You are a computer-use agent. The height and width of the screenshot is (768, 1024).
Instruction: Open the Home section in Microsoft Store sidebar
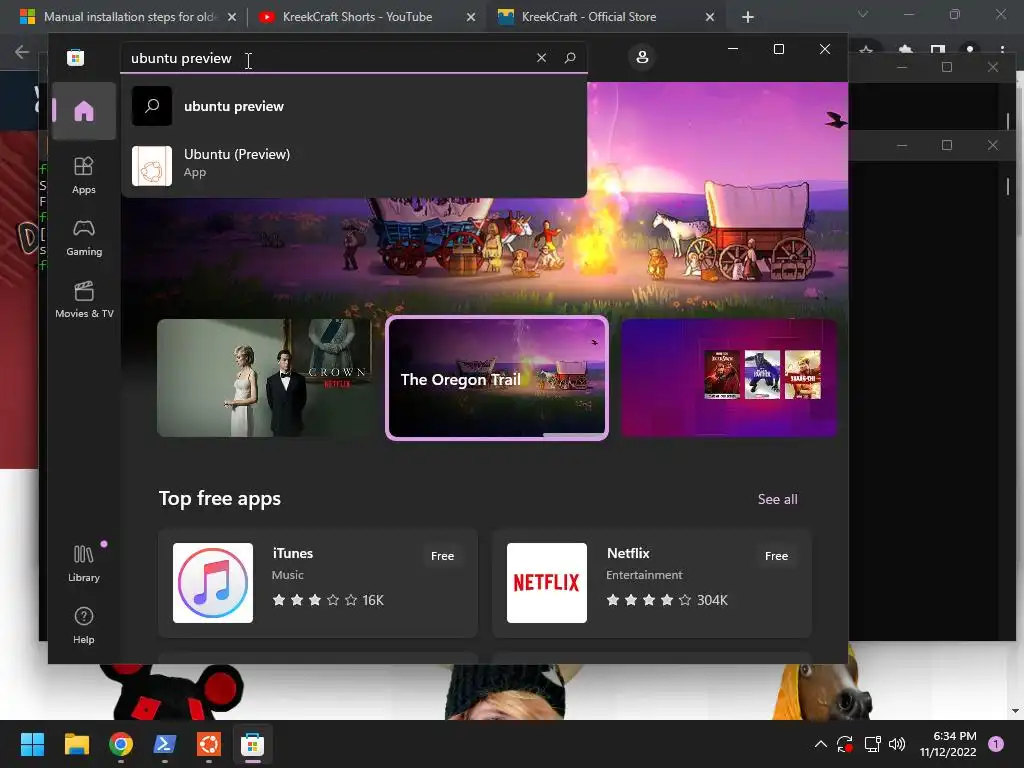point(84,111)
